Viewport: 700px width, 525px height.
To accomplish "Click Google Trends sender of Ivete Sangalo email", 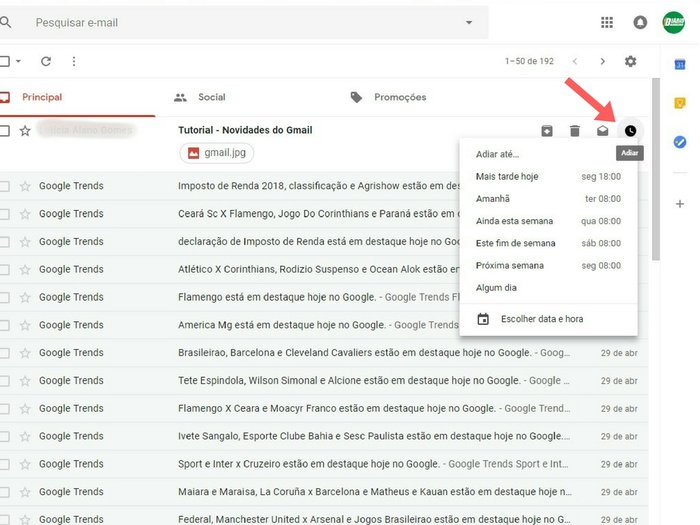I will click(71, 436).
